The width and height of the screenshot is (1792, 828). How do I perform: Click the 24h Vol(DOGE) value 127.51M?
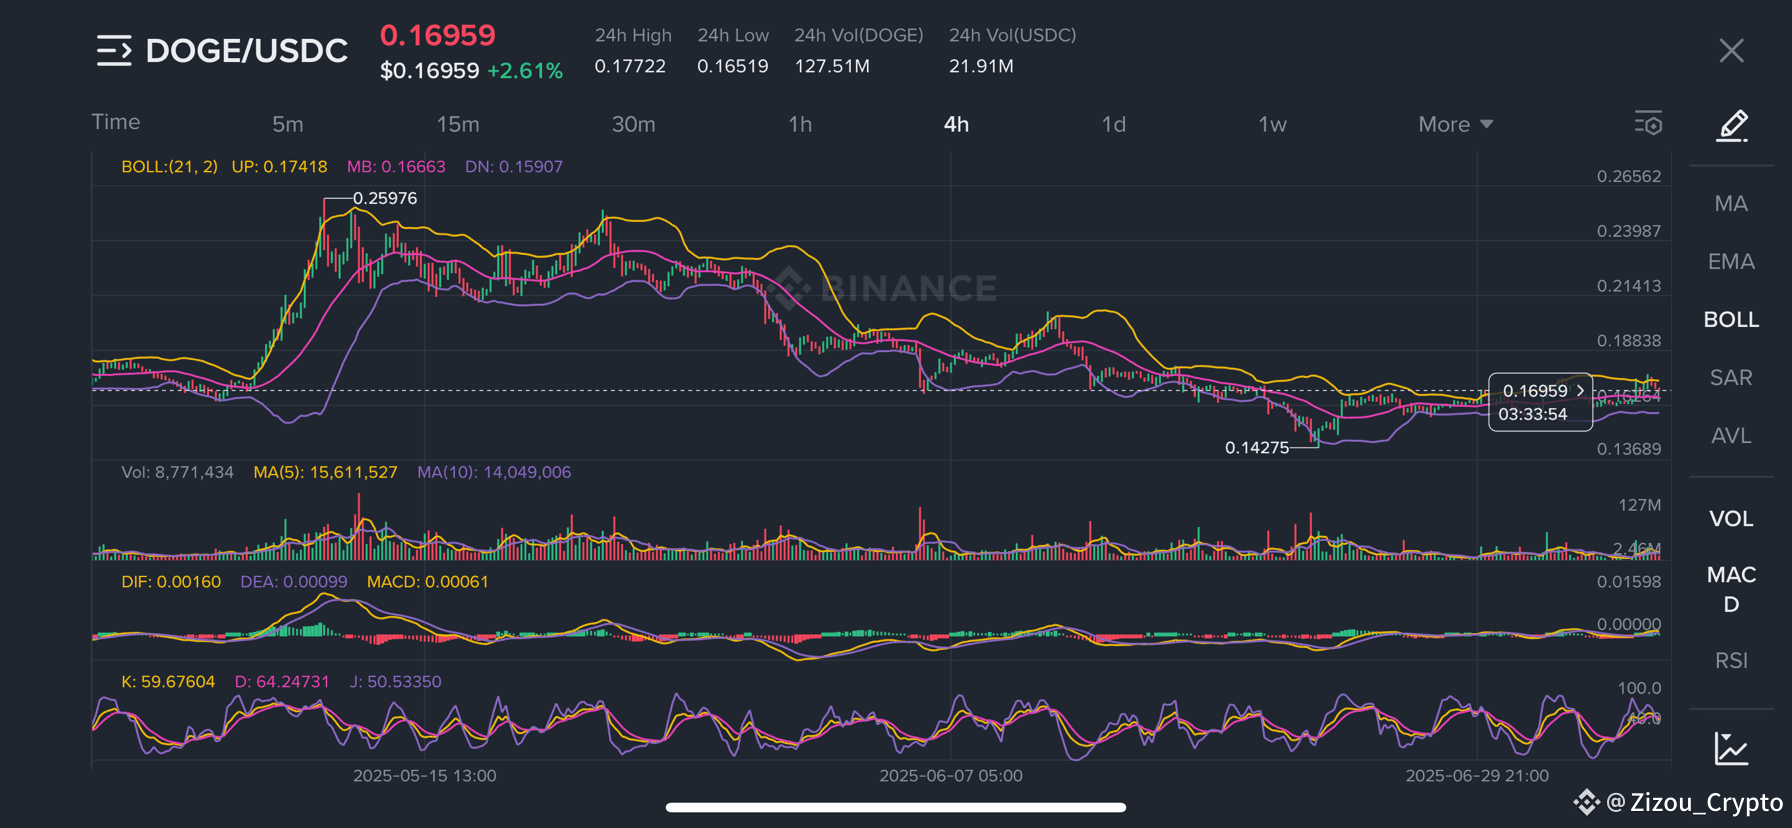(x=832, y=66)
